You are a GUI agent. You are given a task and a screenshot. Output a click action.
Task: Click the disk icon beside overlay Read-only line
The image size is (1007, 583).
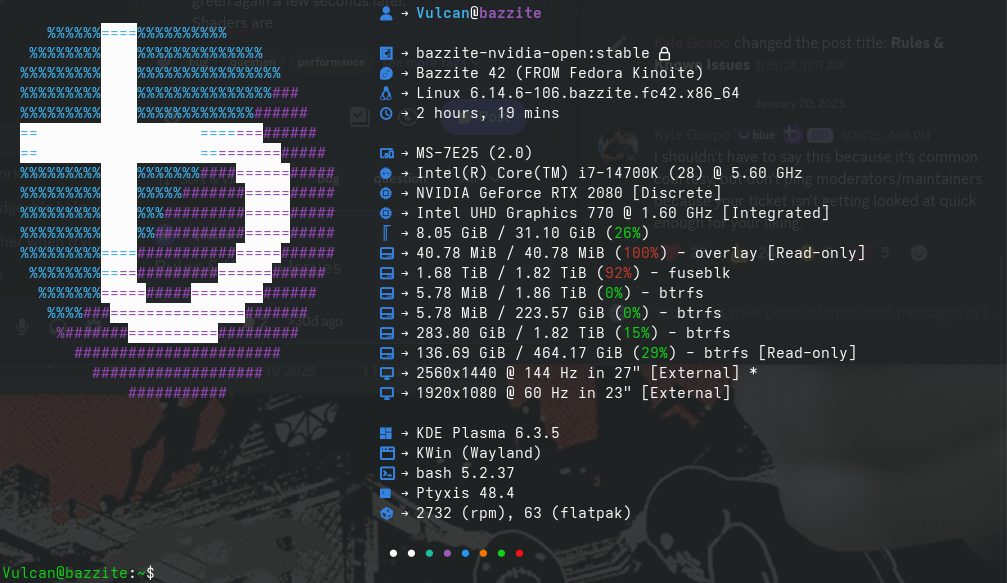coord(387,254)
